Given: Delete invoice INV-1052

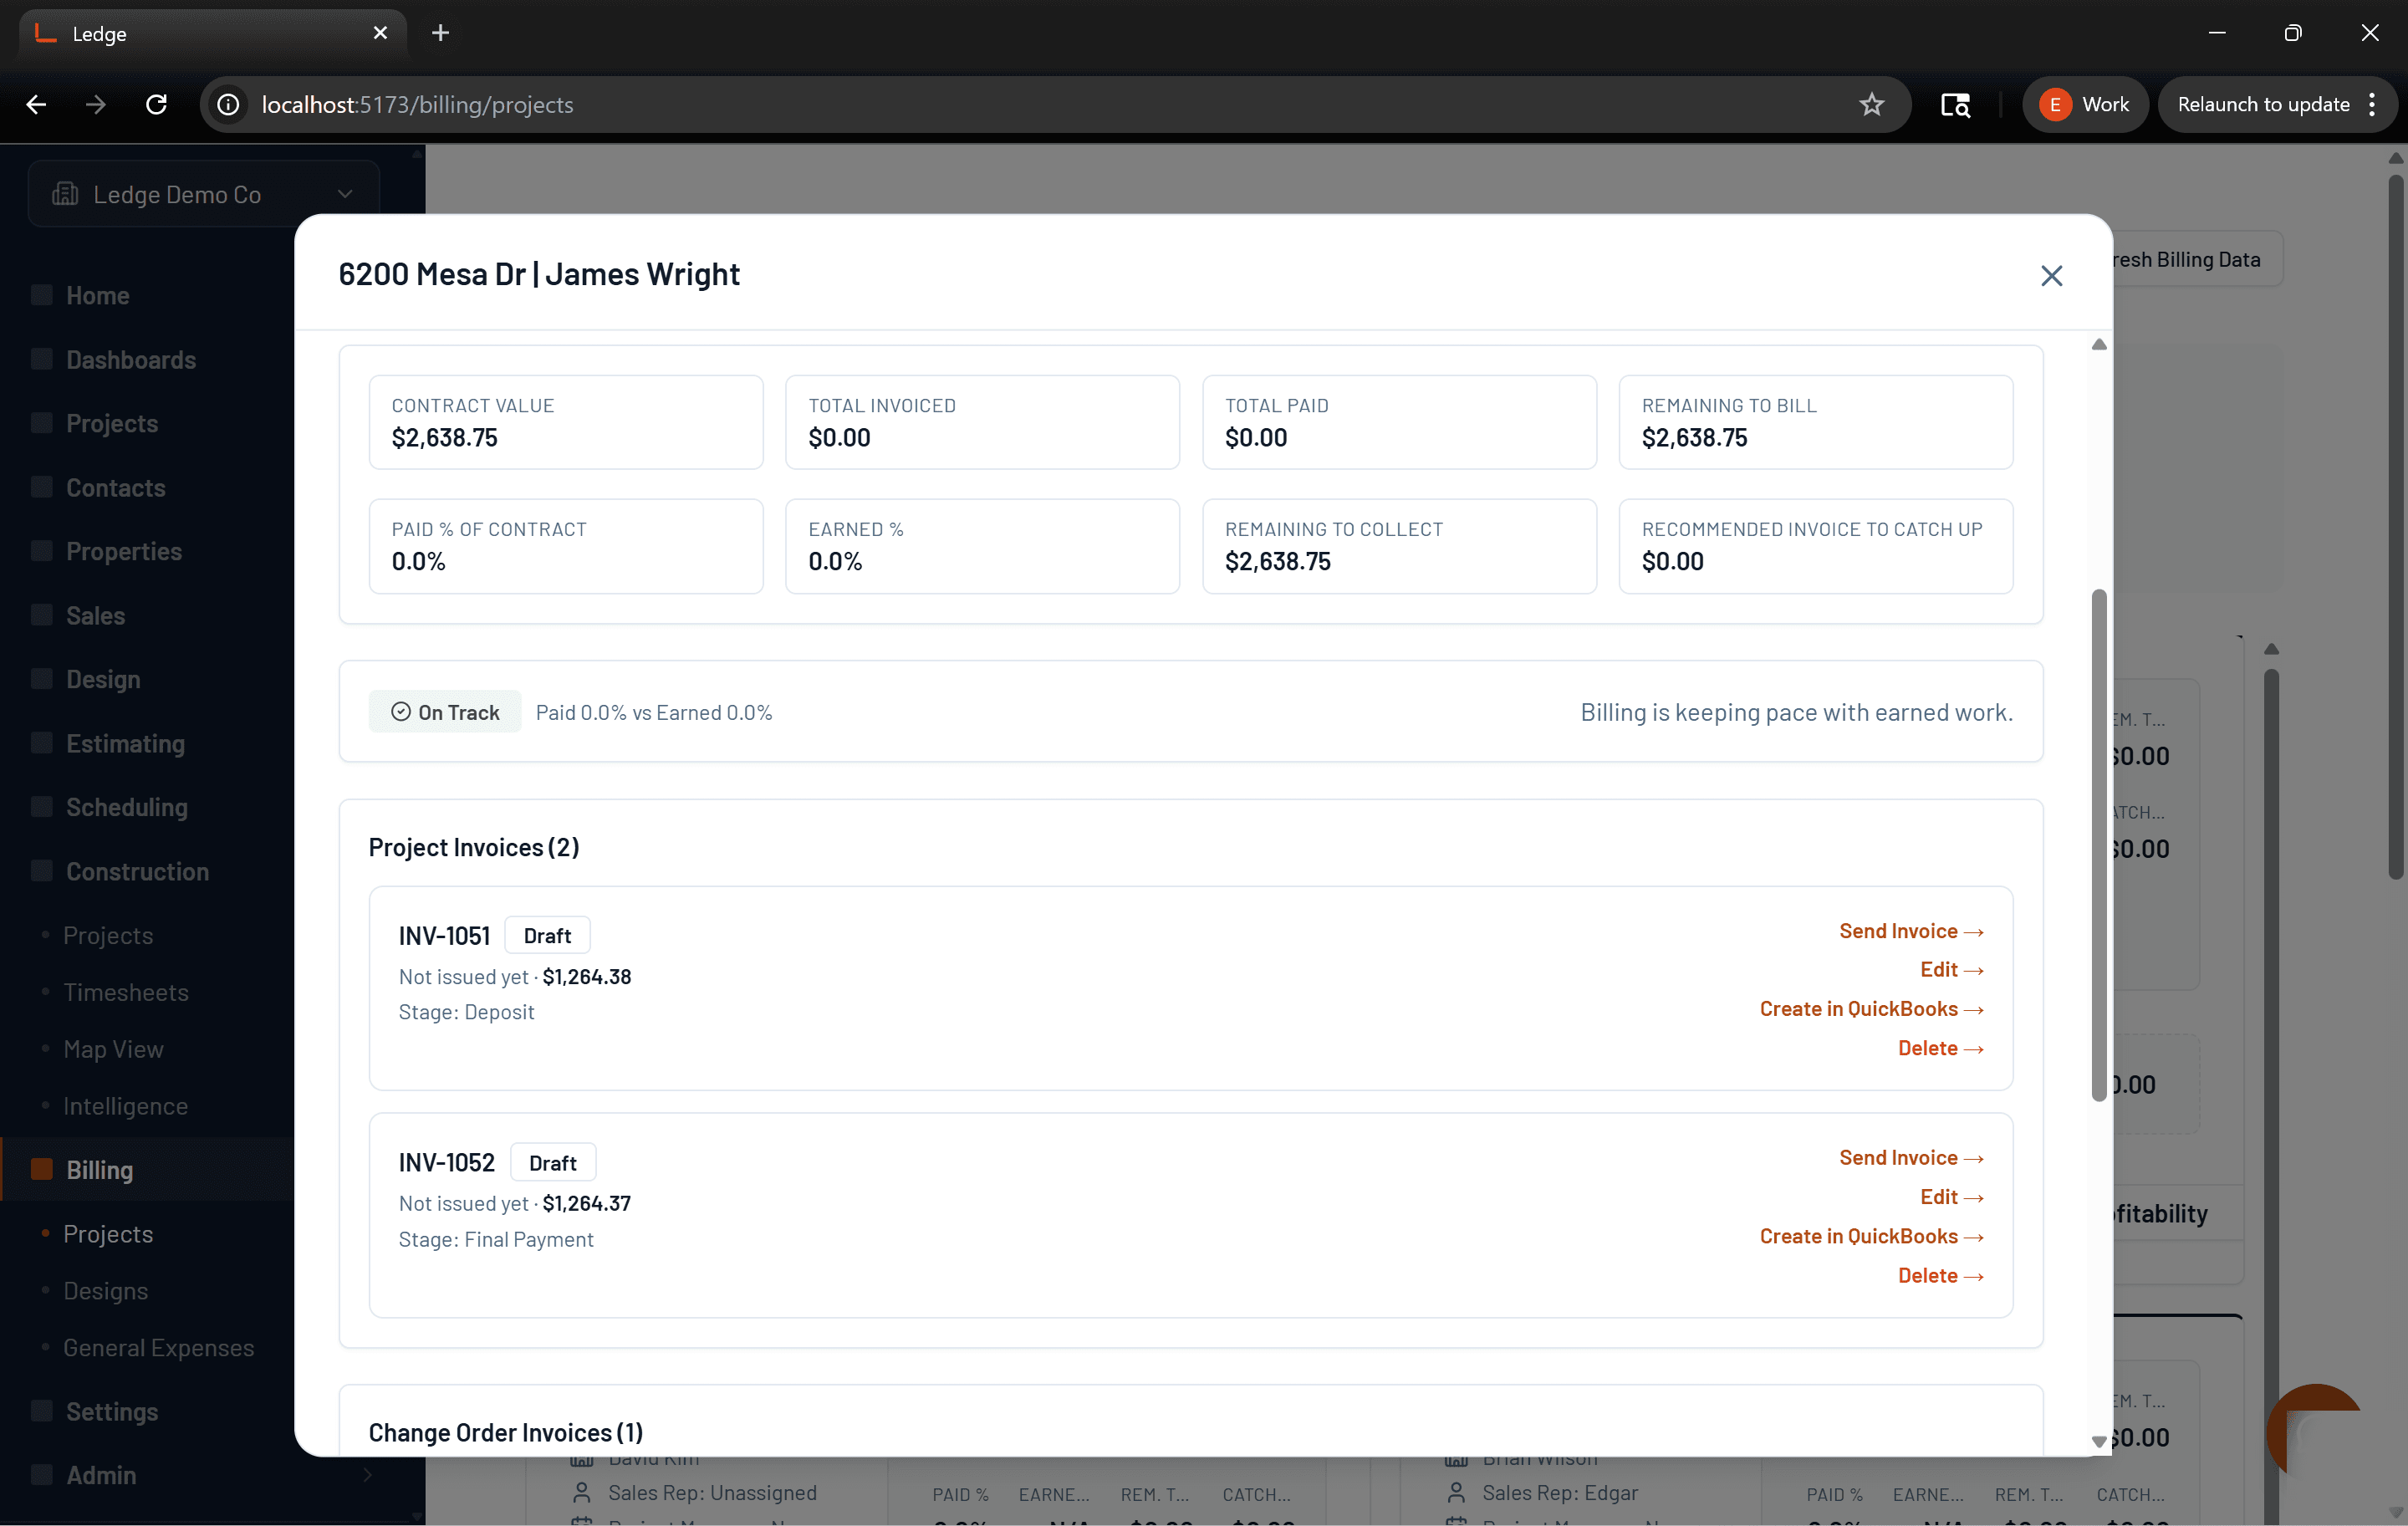Looking at the screenshot, I should tap(1940, 1275).
